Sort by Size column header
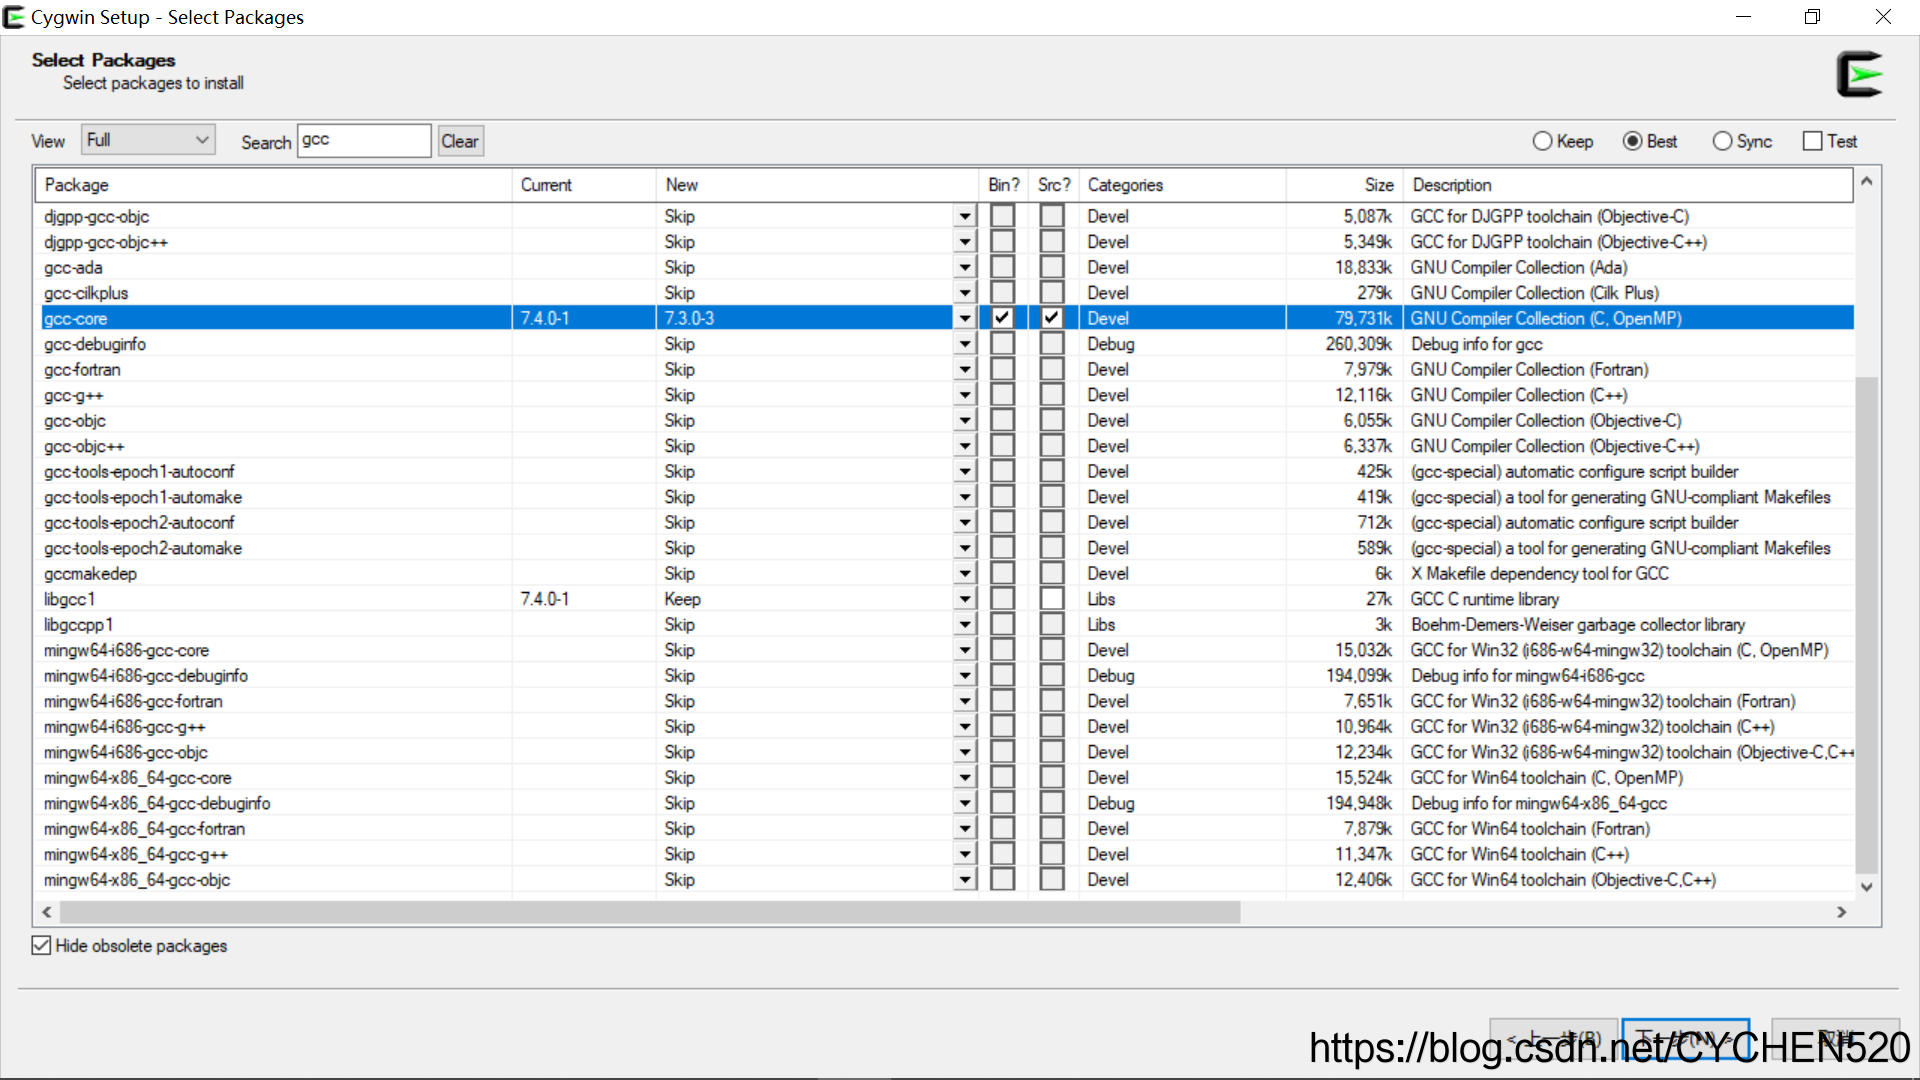Viewport: 1920px width, 1080px height. click(x=1377, y=185)
